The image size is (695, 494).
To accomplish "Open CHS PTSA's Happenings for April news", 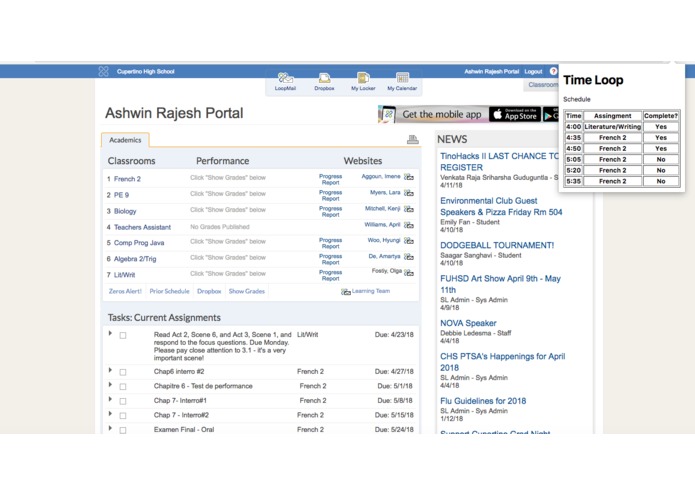I will pyautogui.click(x=503, y=362).
